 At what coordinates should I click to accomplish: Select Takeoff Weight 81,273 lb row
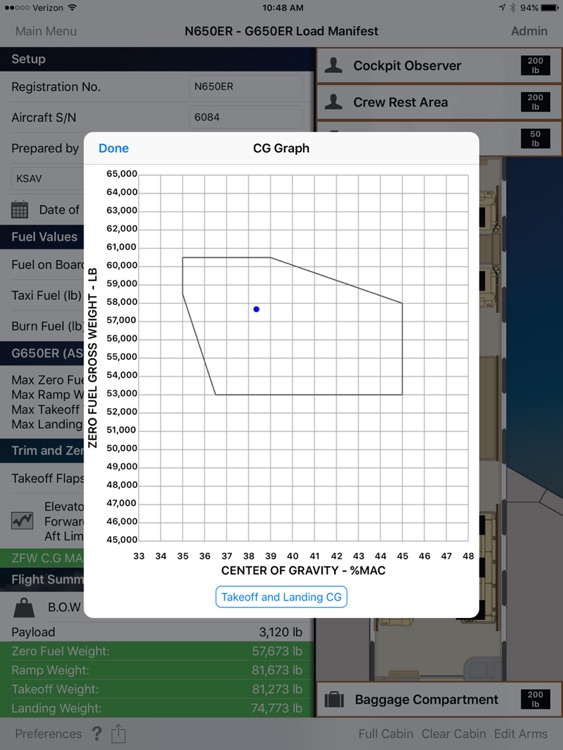[x=157, y=689]
